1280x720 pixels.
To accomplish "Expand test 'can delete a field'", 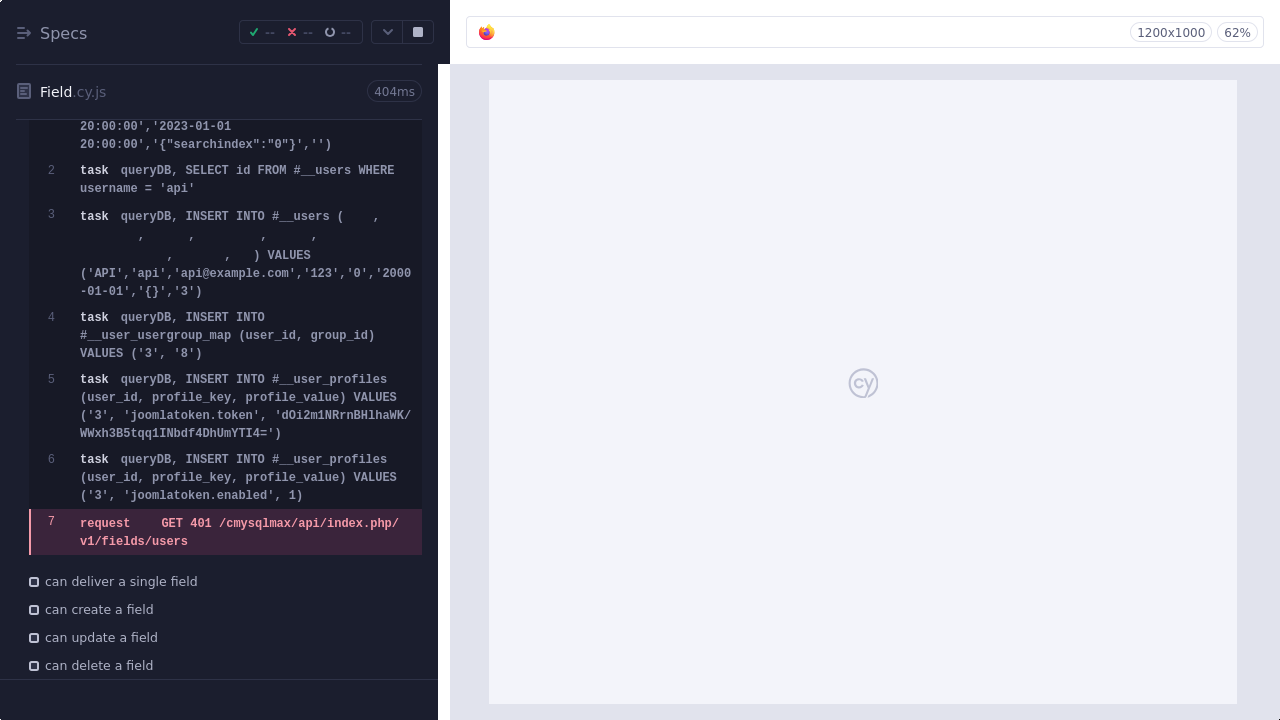I will tap(99, 666).
